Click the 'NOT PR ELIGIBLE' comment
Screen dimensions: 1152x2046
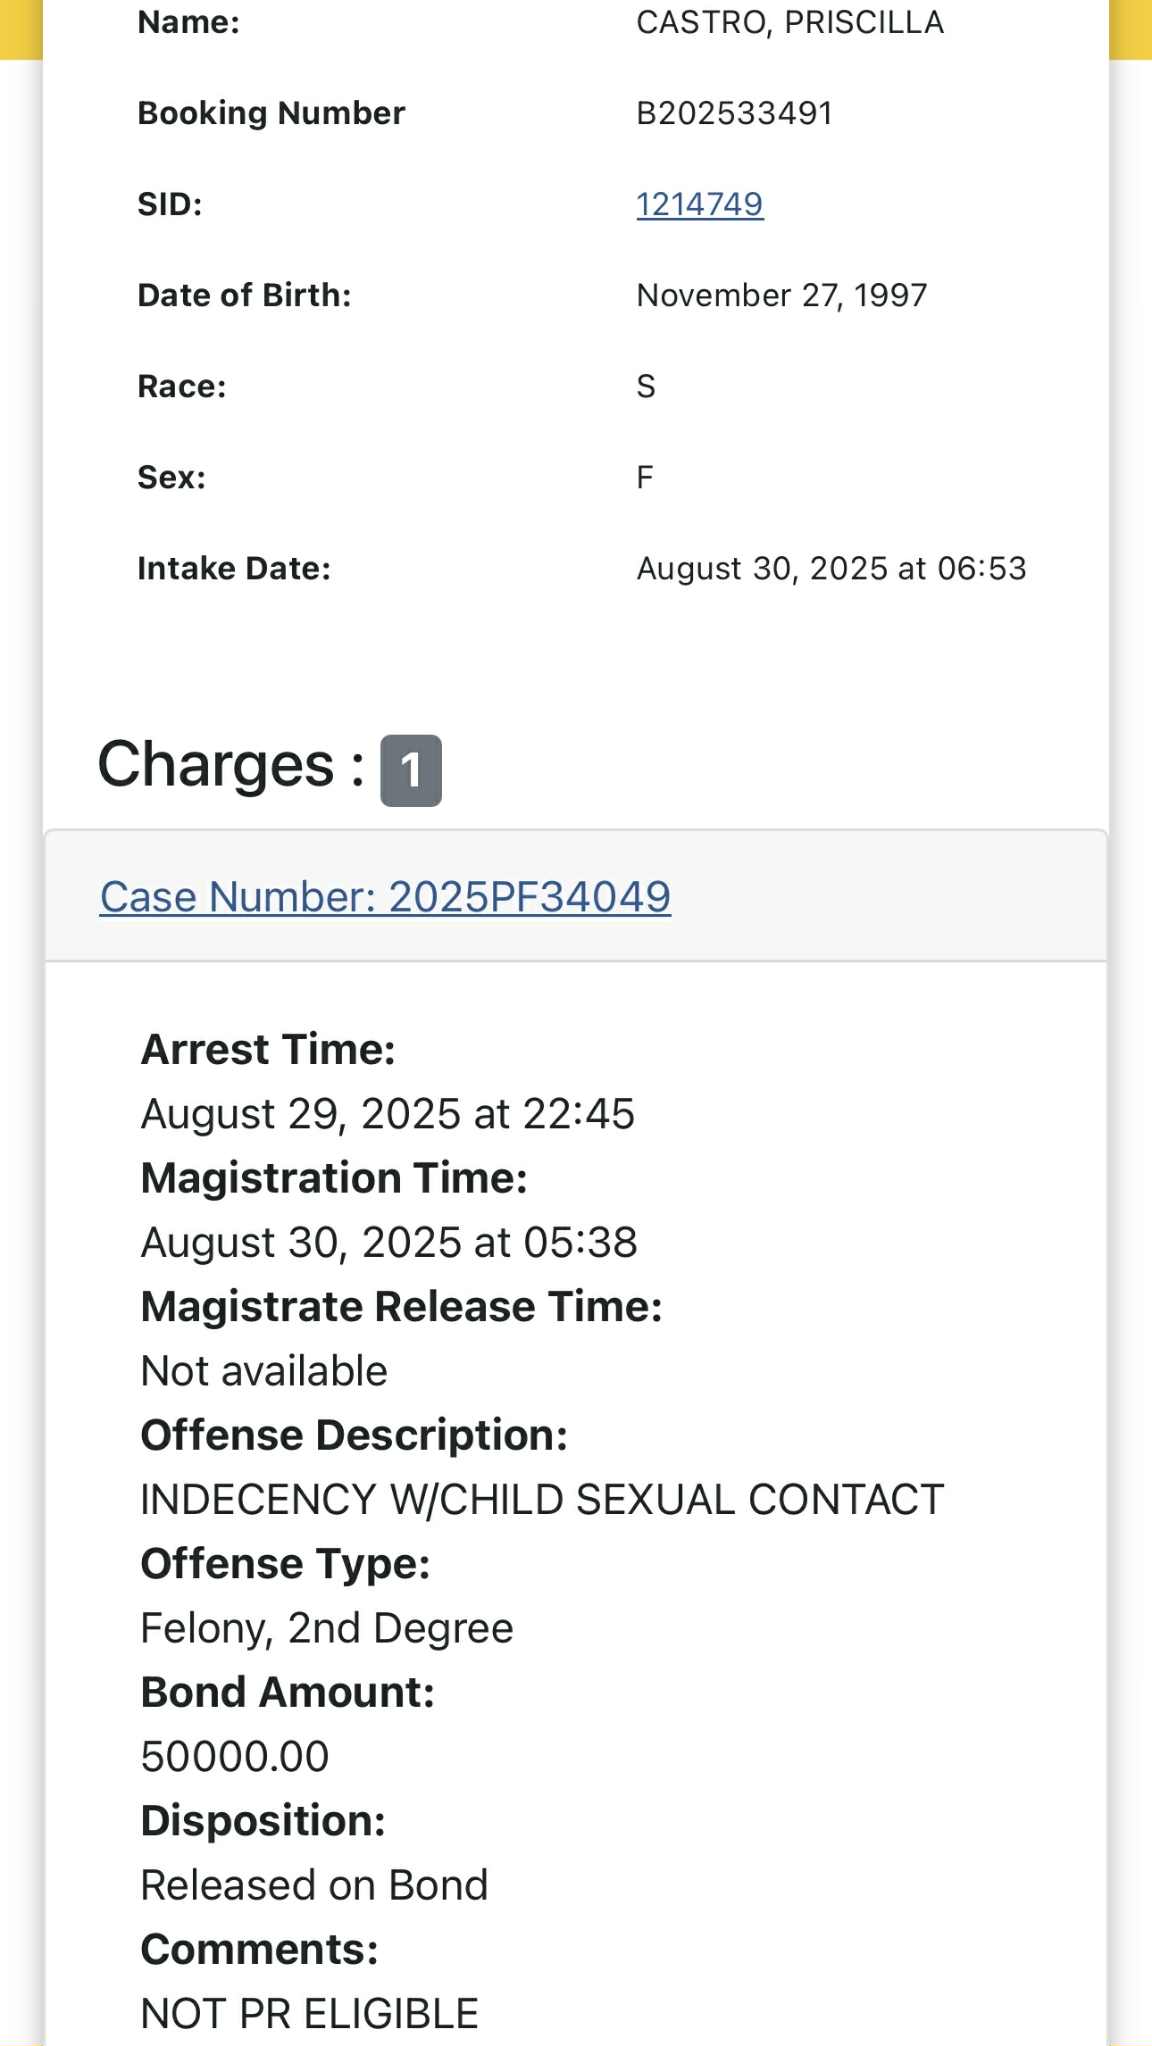pos(309,2013)
